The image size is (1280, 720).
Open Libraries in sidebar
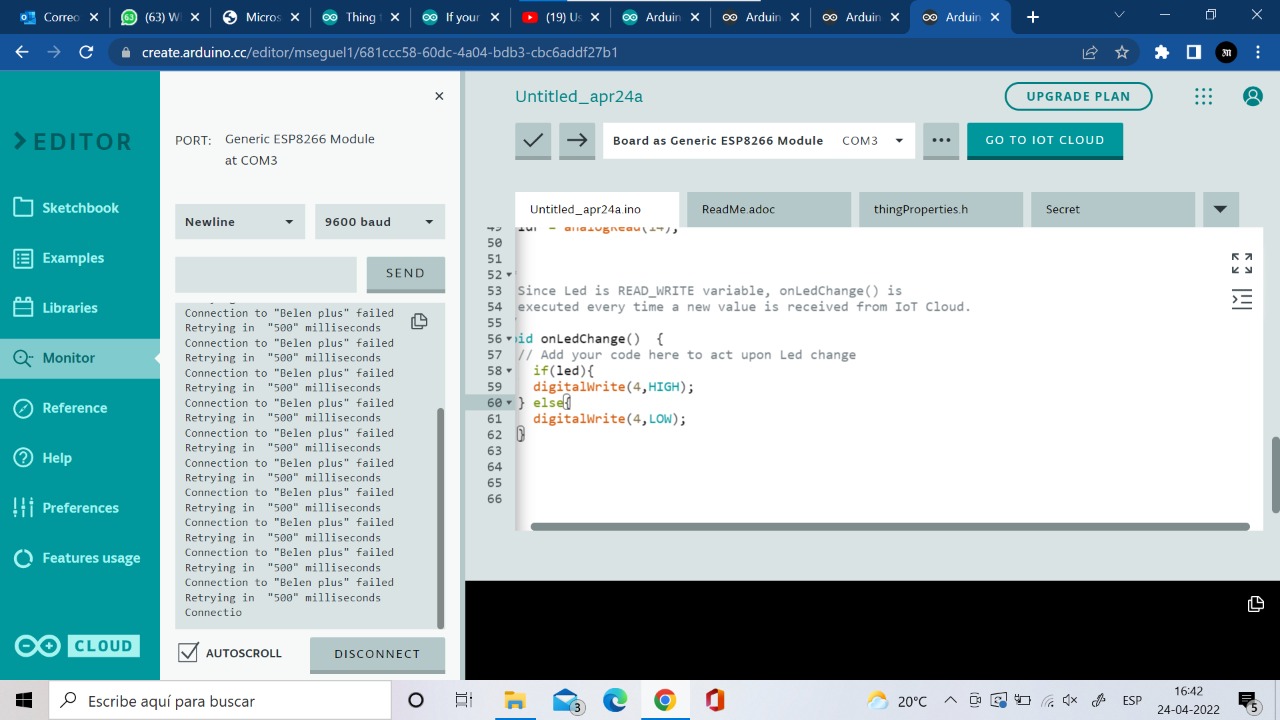tap(80, 307)
